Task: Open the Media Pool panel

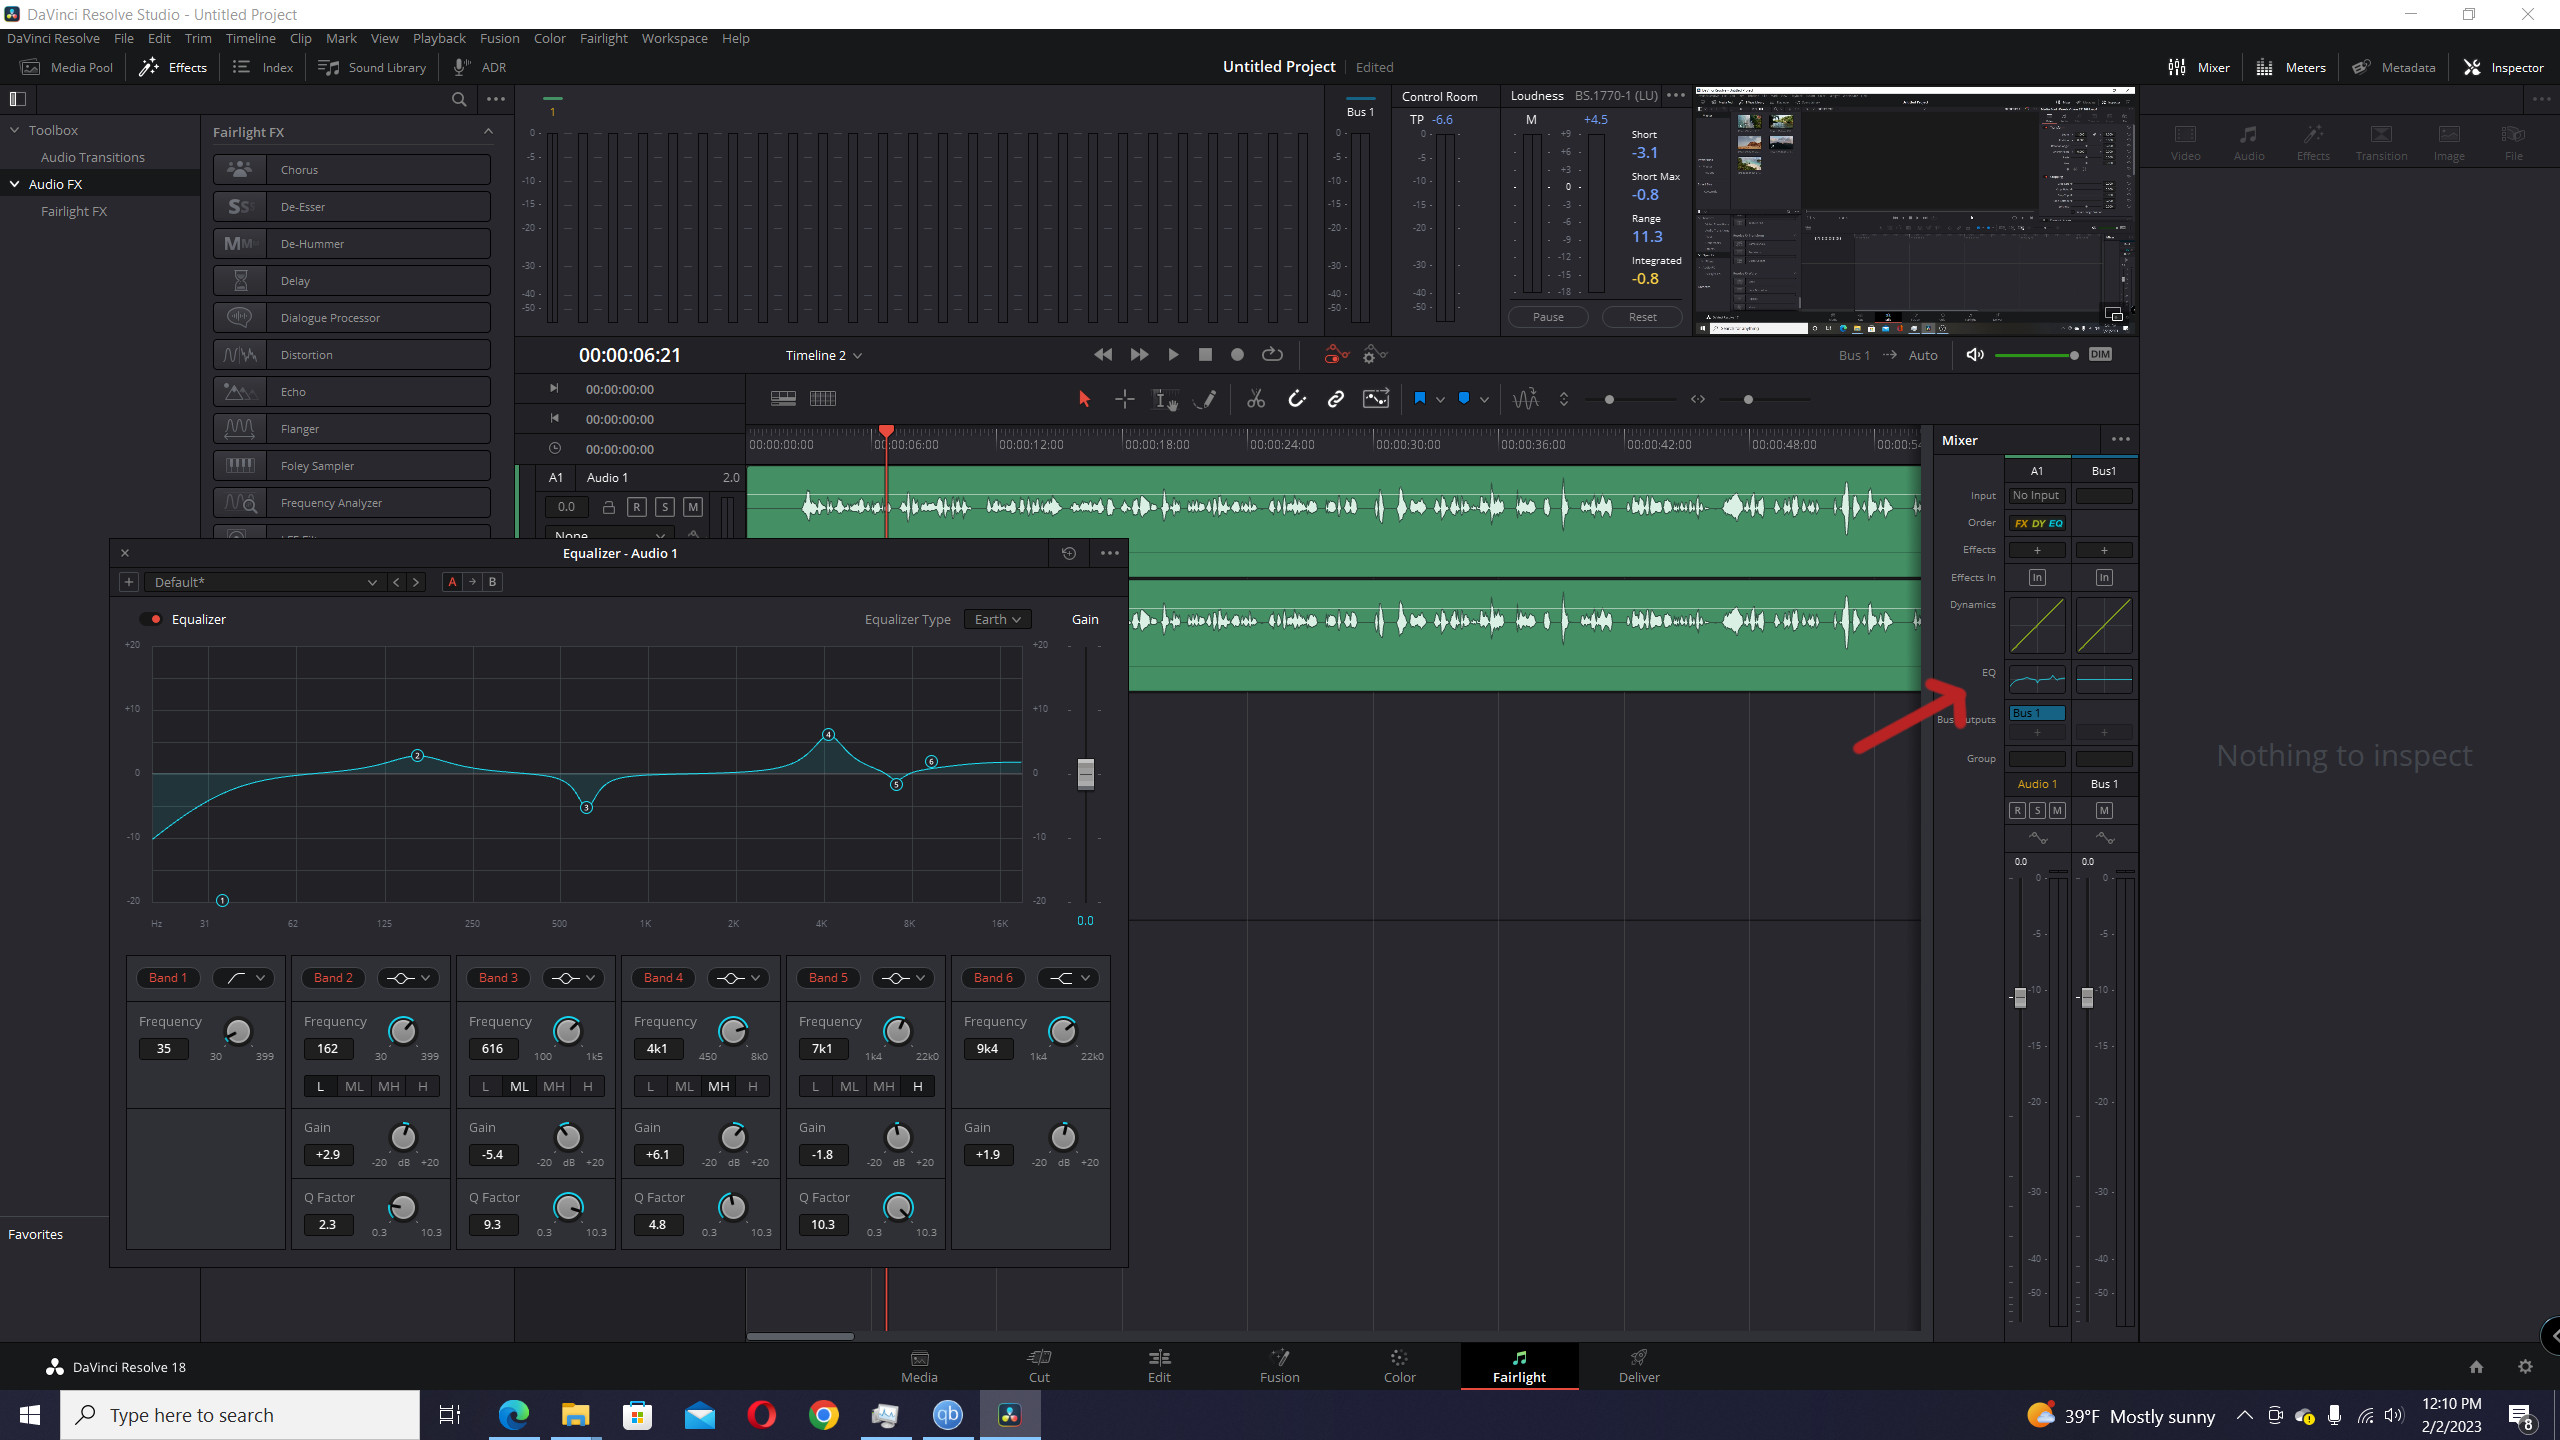Action: 67,67
